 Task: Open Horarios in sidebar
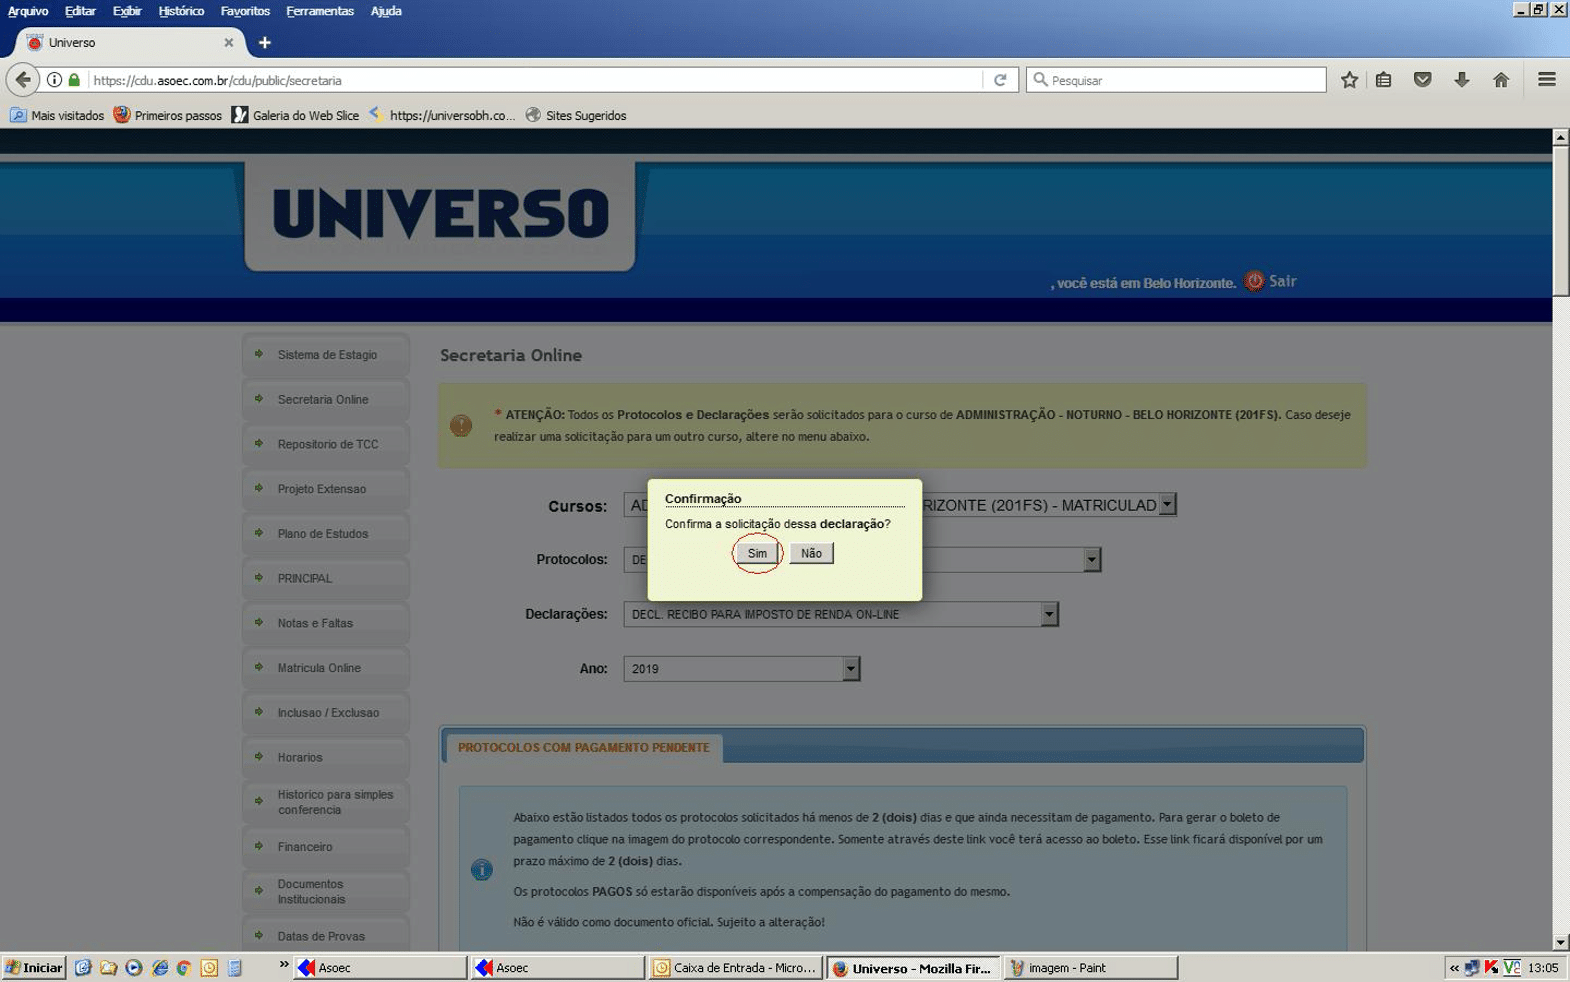(326, 757)
